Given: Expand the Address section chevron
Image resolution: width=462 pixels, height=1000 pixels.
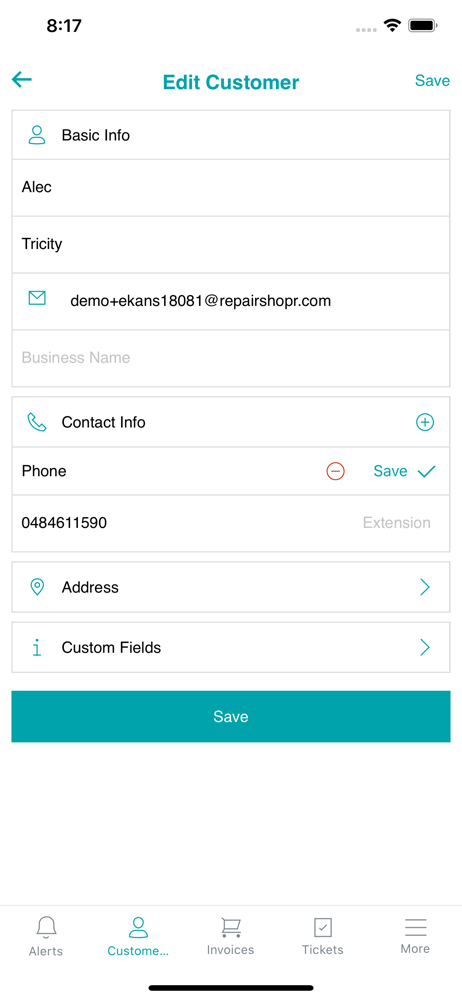Looking at the screenshot, I should click(425, 587).
